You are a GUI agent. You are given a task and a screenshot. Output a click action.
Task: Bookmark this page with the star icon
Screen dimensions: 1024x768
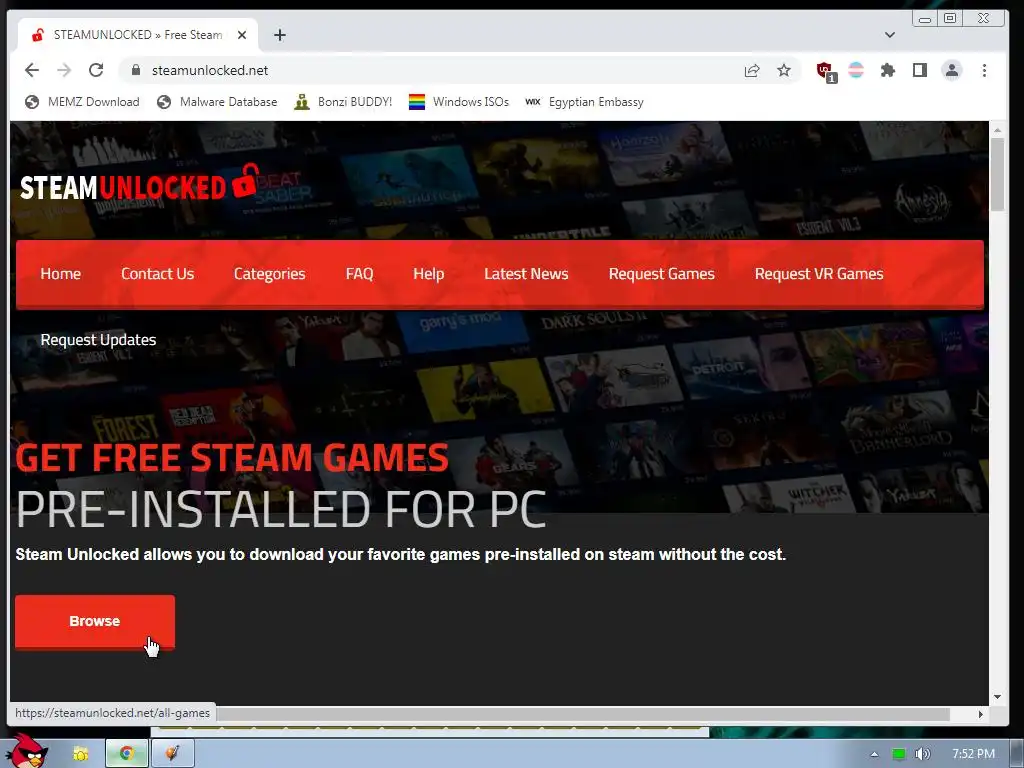(784, 70)
